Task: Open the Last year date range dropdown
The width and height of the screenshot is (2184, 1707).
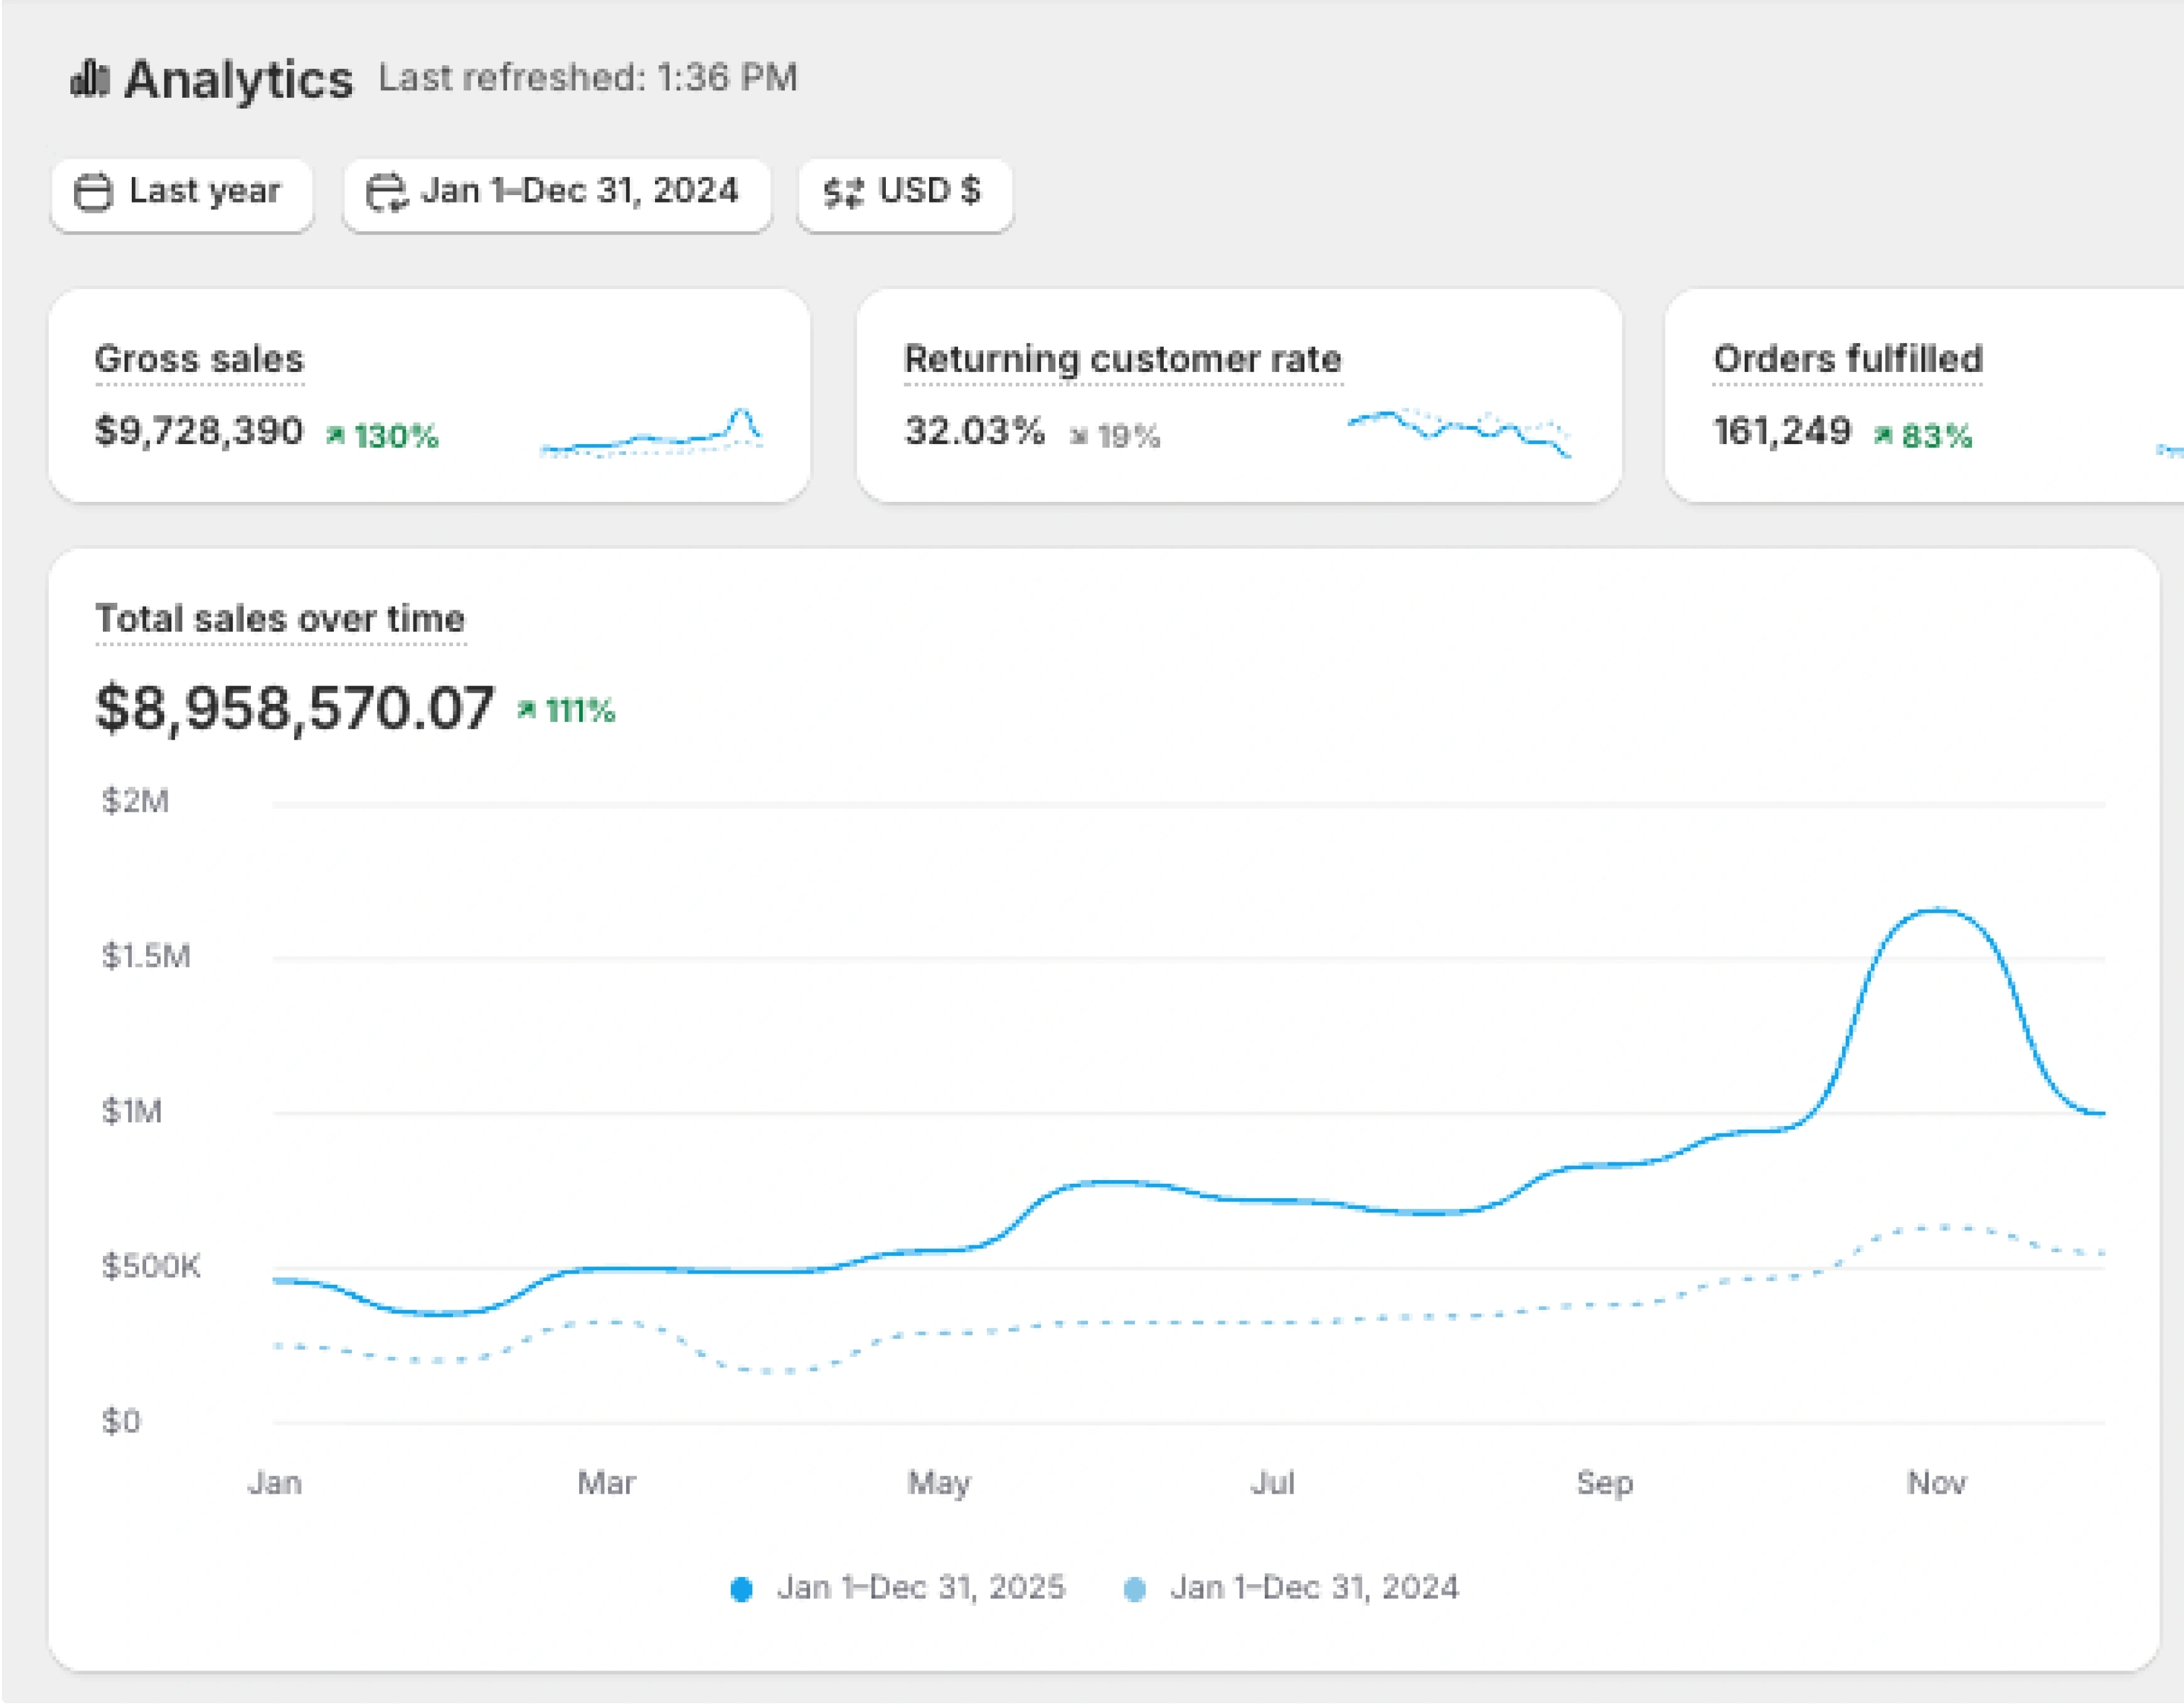Action: click(x=182, y=192)
